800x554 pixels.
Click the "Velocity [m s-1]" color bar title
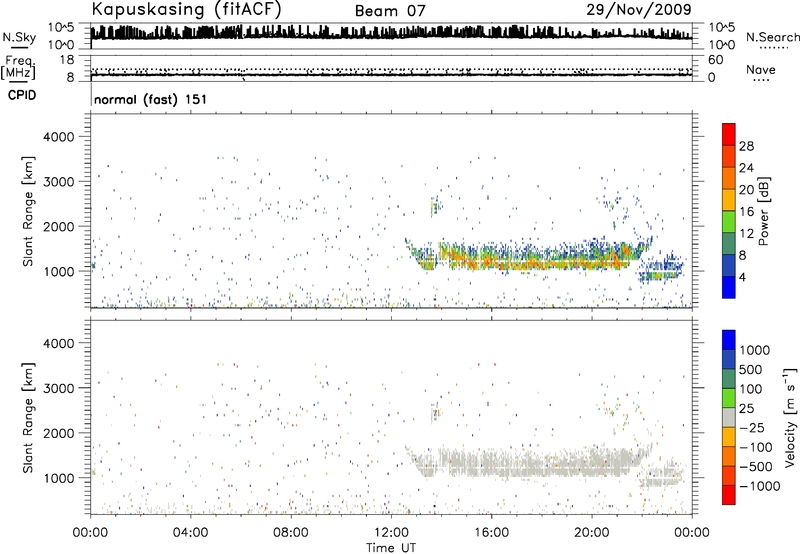[x=790, y=417]
